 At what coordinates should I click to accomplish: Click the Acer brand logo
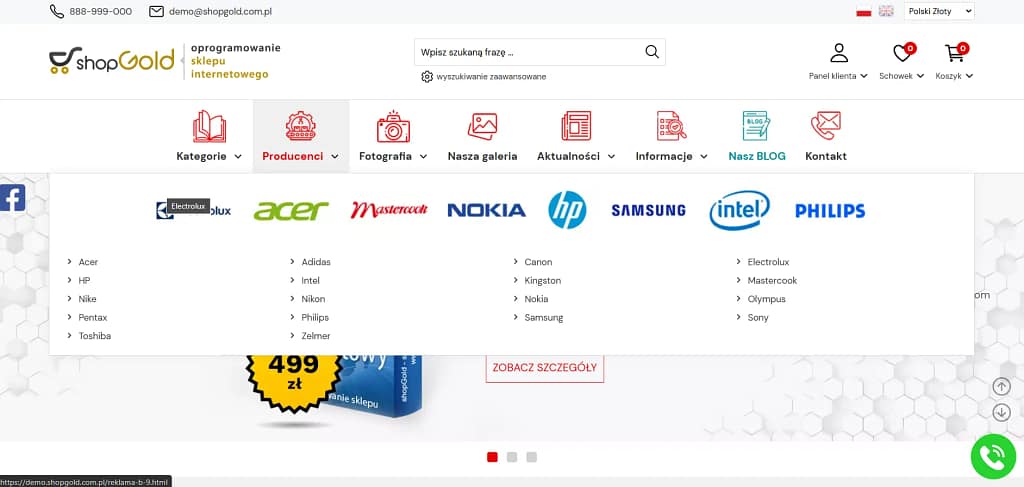[291, 210]
